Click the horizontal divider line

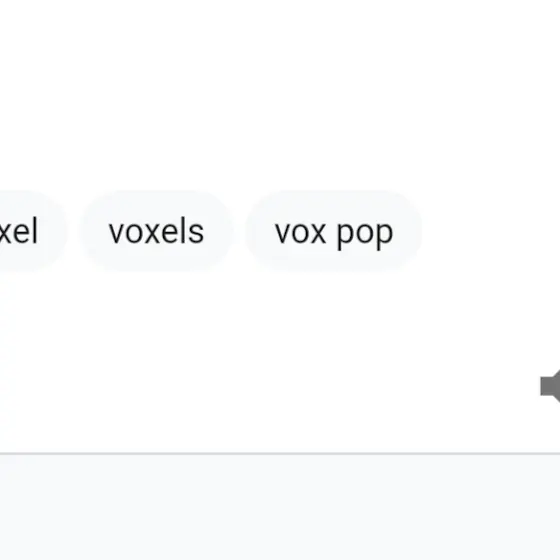tap(280, 454)
